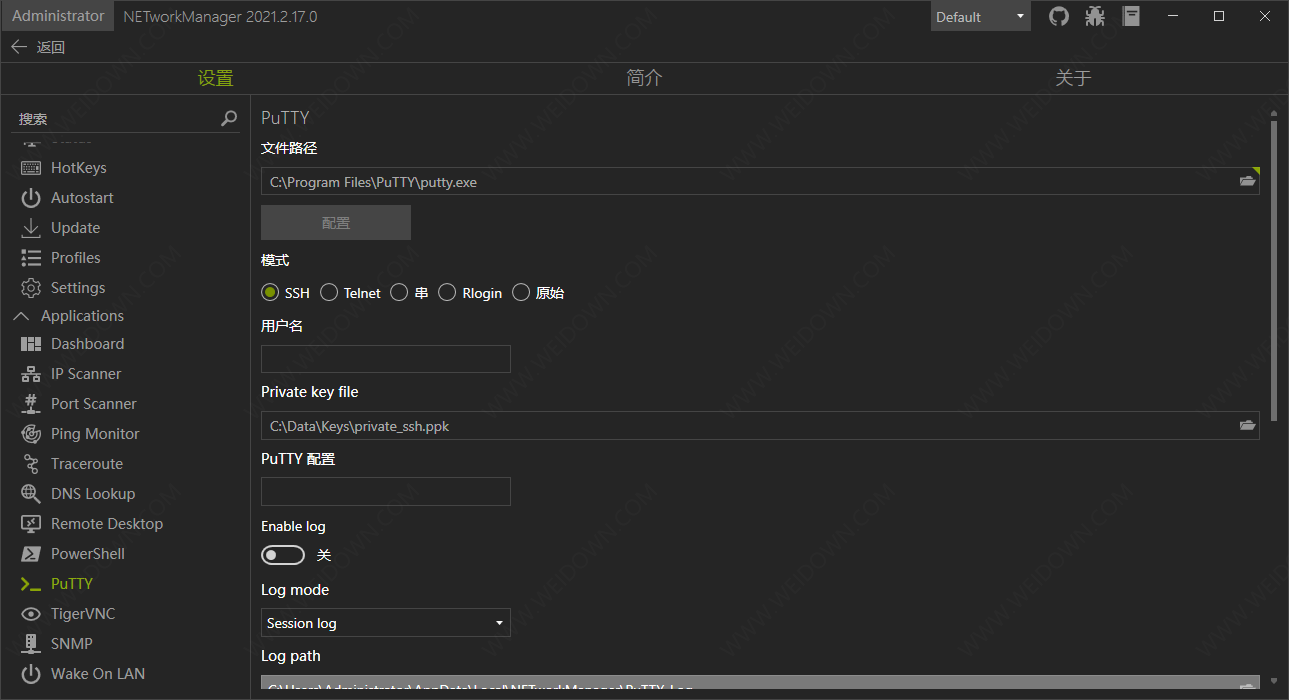
Task: Click the IP Scanner network icon
Action: pyautogui.click(x=31, y=374)
